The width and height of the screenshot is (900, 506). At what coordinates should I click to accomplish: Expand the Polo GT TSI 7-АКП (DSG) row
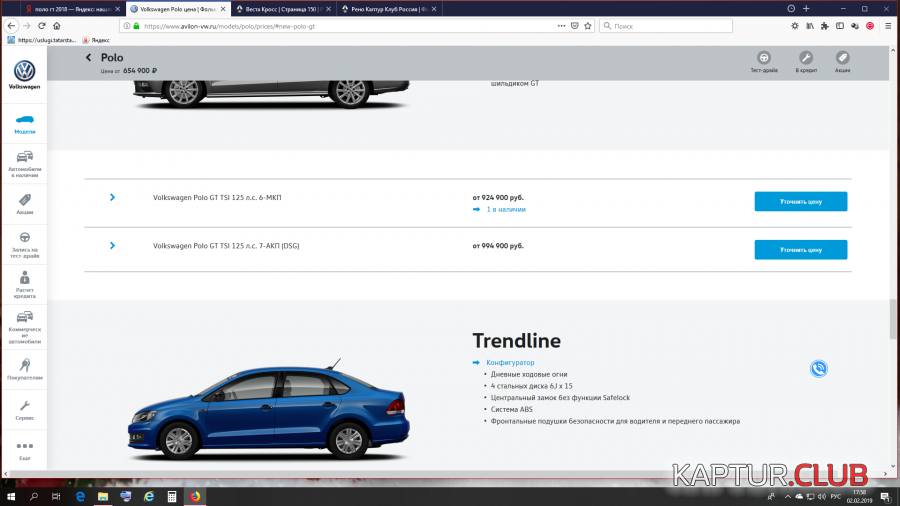pos(112,246)
